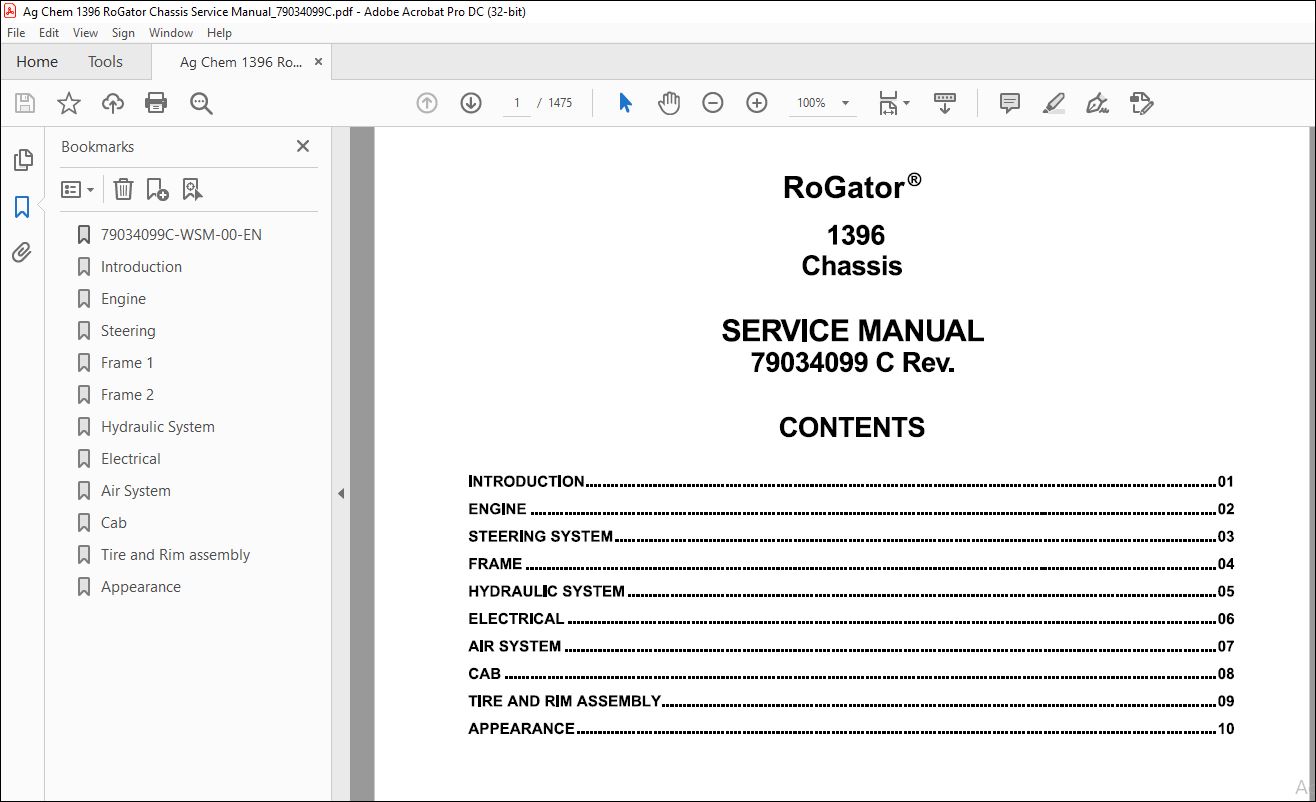The width and height of the screenshot is (1316, 802).
Task: Upload file to cloud icon
Action: [113, 103]
